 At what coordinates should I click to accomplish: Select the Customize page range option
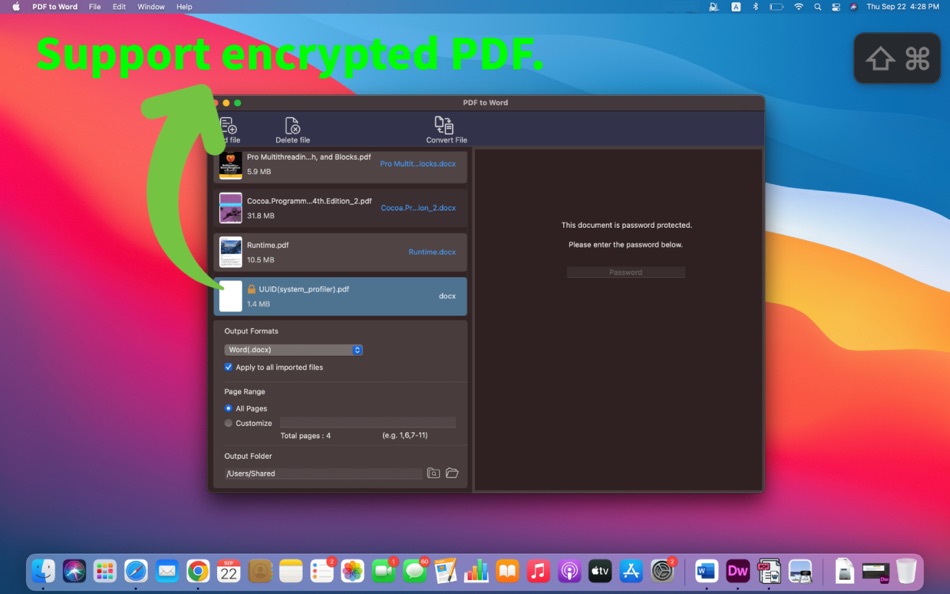(x=228, y=423)
